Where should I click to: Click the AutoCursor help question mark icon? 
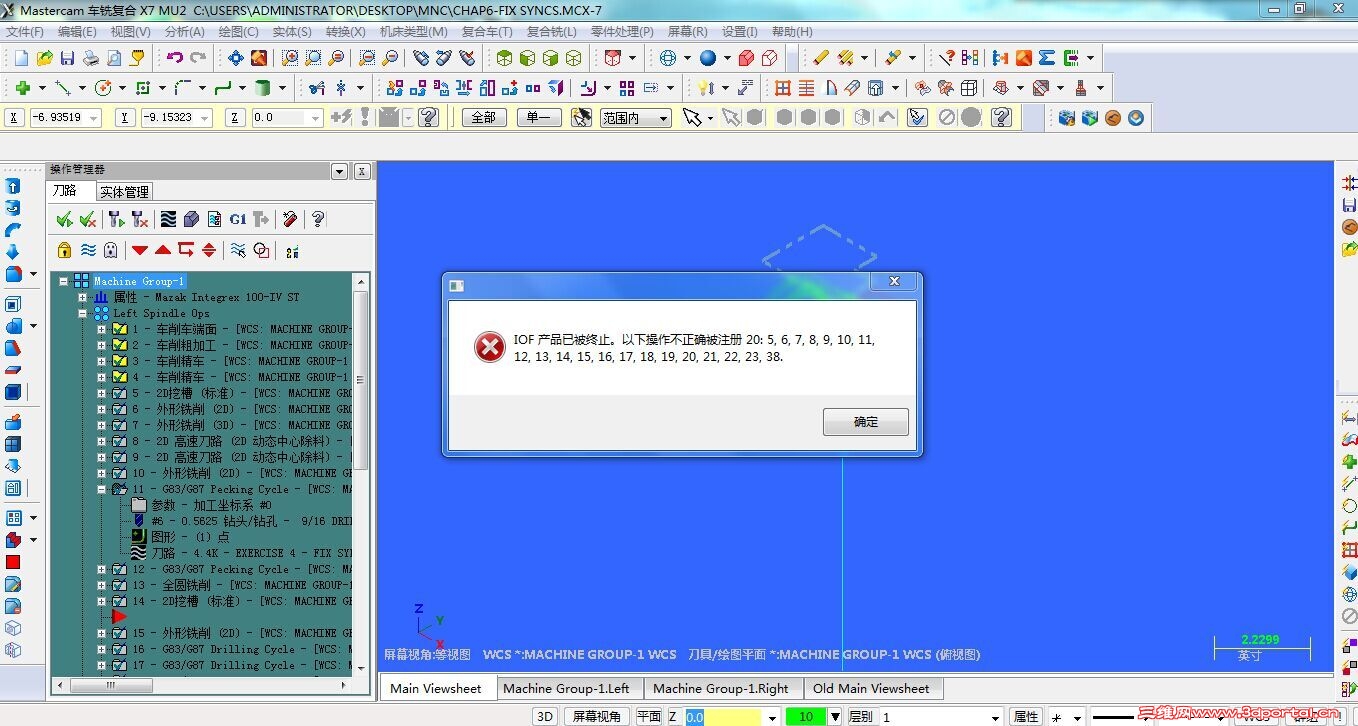428,118
